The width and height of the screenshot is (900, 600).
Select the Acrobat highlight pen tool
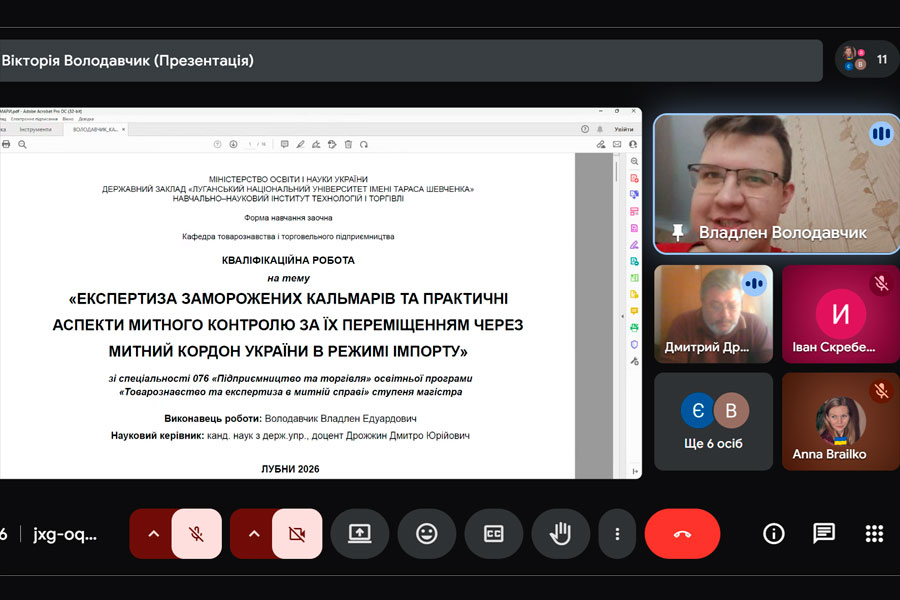point(300,144)
